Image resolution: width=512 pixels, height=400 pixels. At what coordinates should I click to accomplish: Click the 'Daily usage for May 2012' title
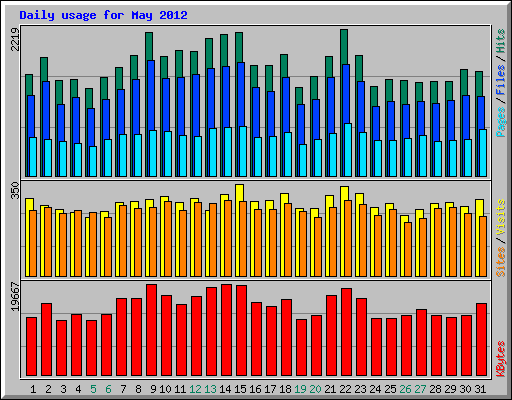click(103, 15)
